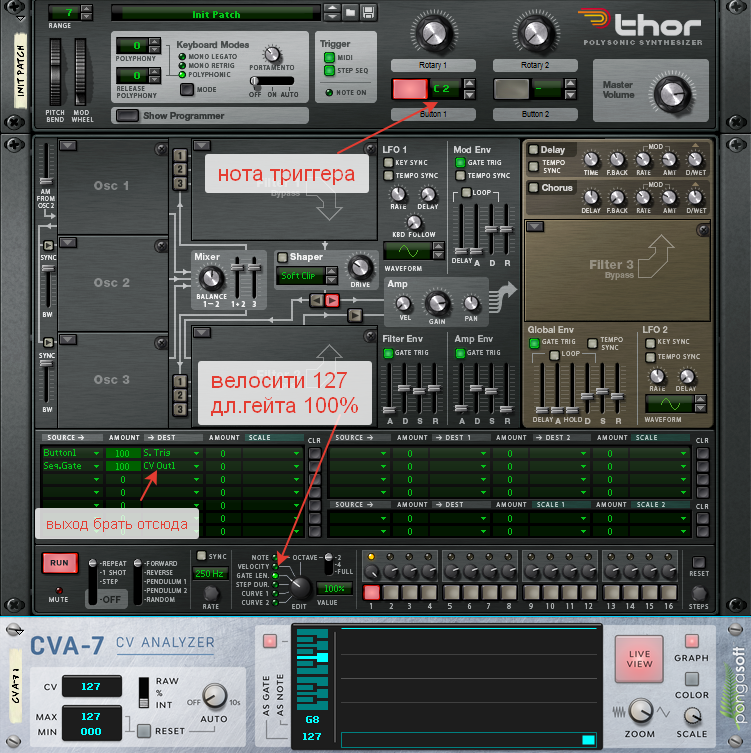Click the keyboard Mode button

pos(187,89)
